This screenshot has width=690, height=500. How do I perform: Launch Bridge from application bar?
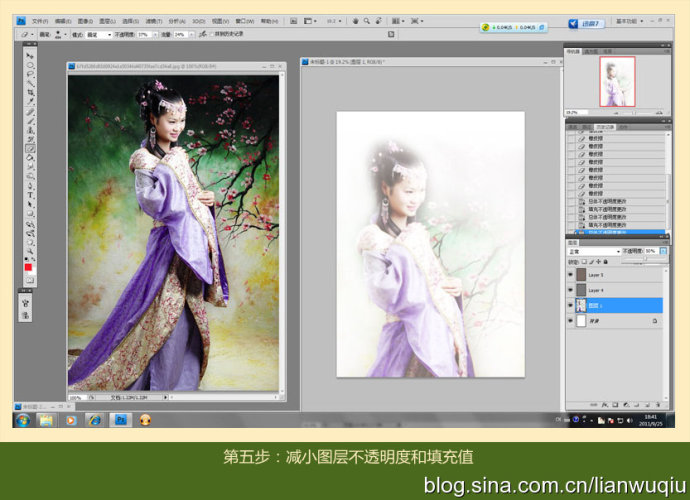point(294,21)
